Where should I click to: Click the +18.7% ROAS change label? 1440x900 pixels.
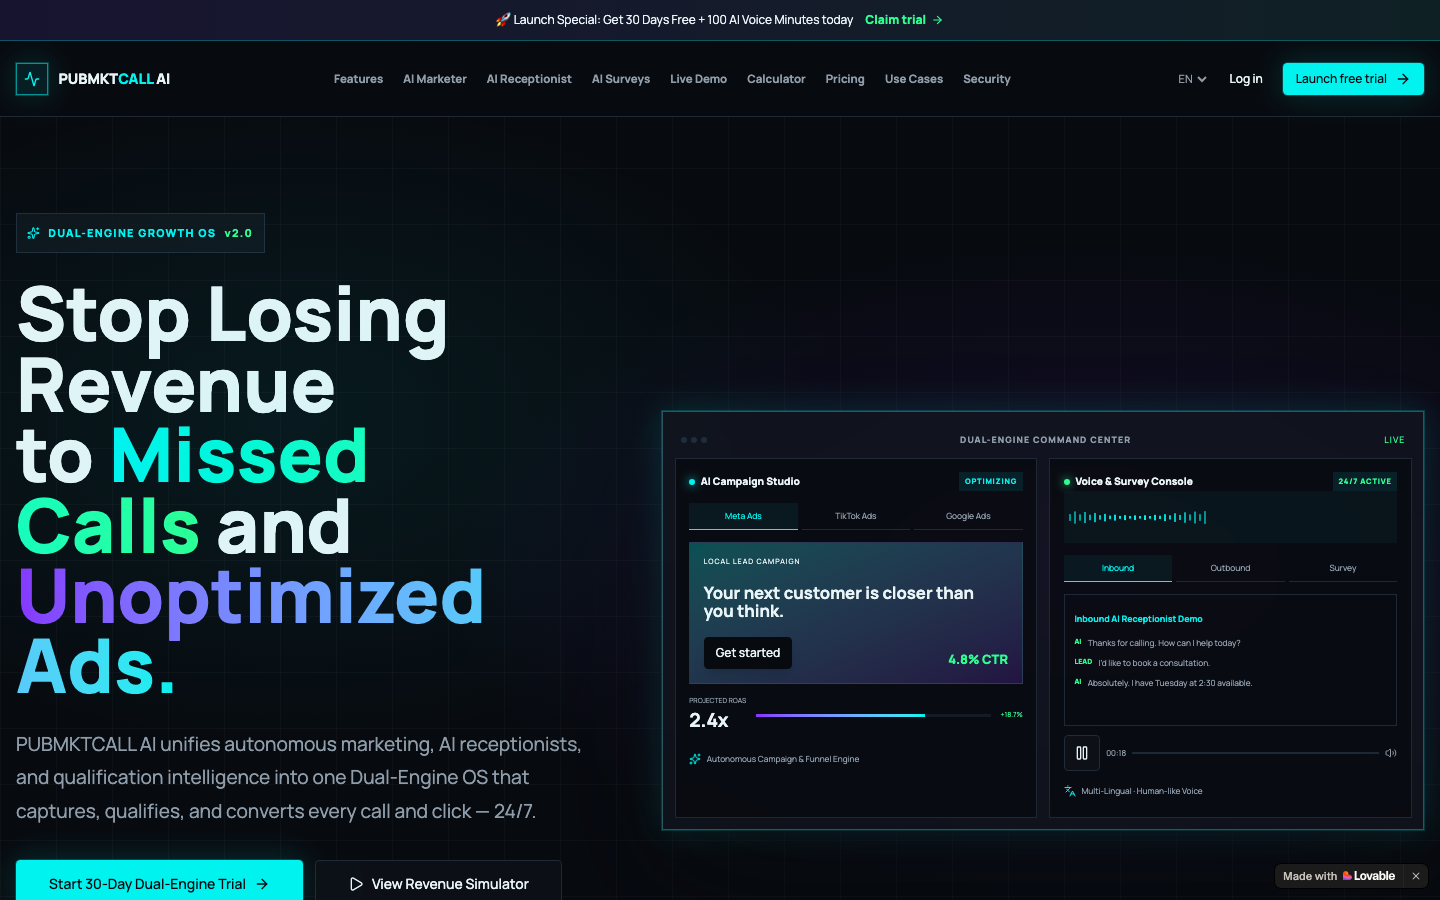click(1011, 715)
